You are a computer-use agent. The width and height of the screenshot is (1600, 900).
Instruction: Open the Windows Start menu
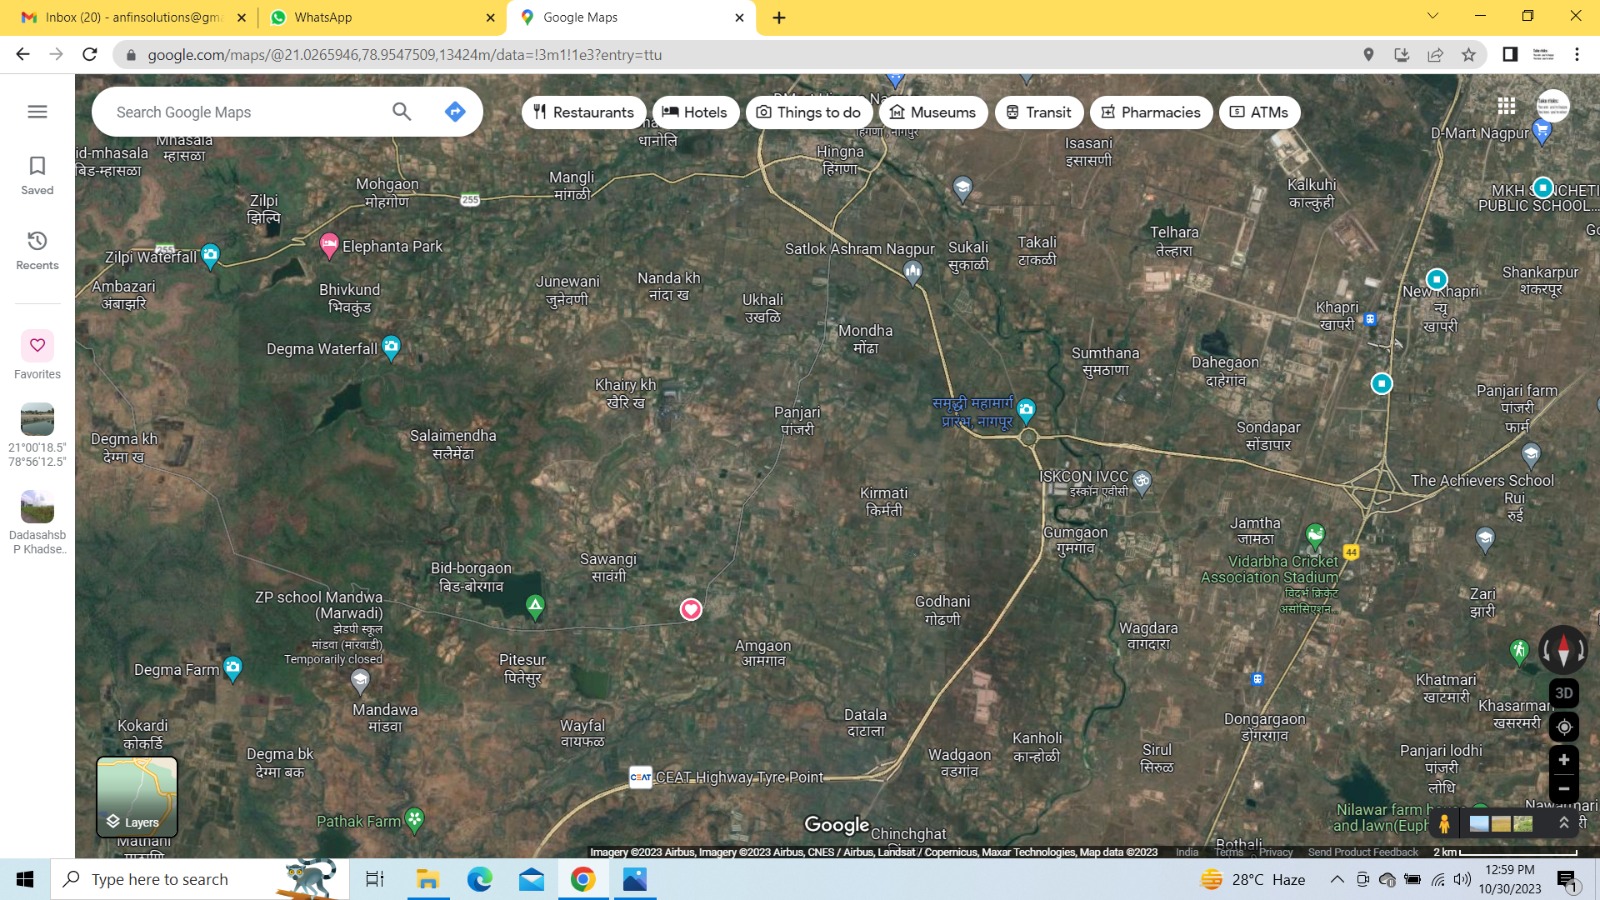point(25,879)
